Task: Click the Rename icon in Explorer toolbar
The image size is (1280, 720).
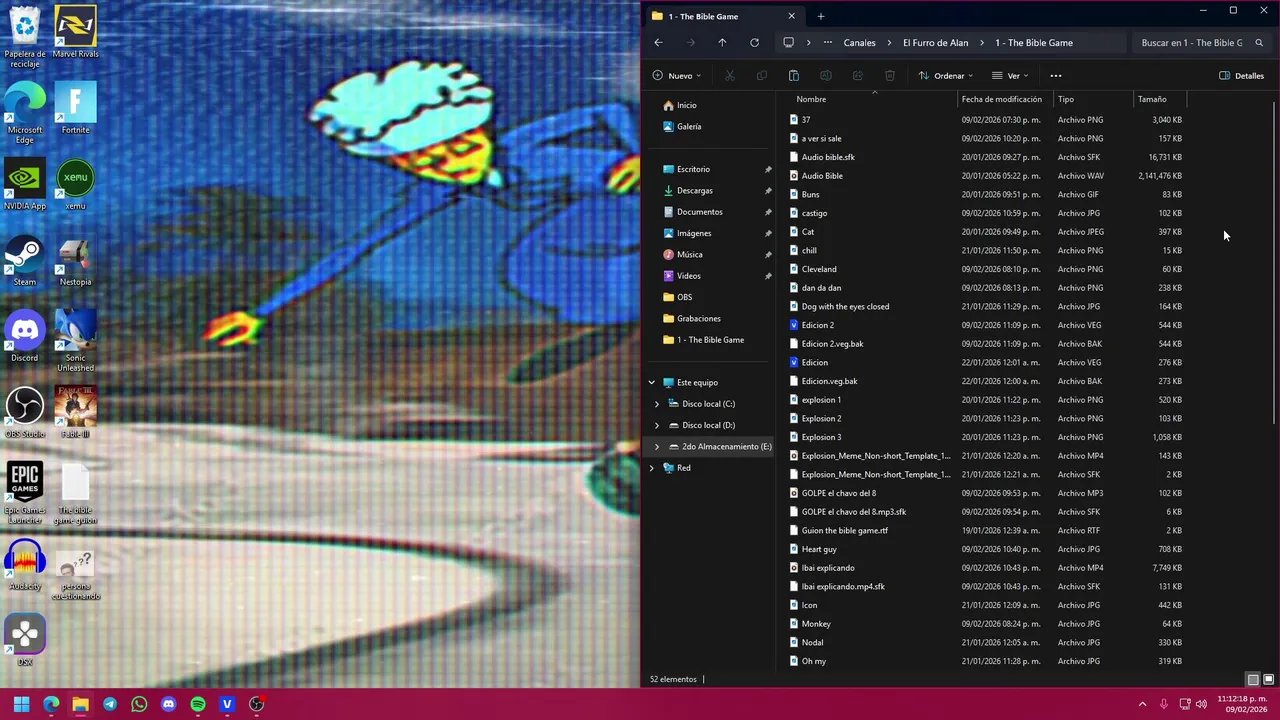Action: coord(826,76)
